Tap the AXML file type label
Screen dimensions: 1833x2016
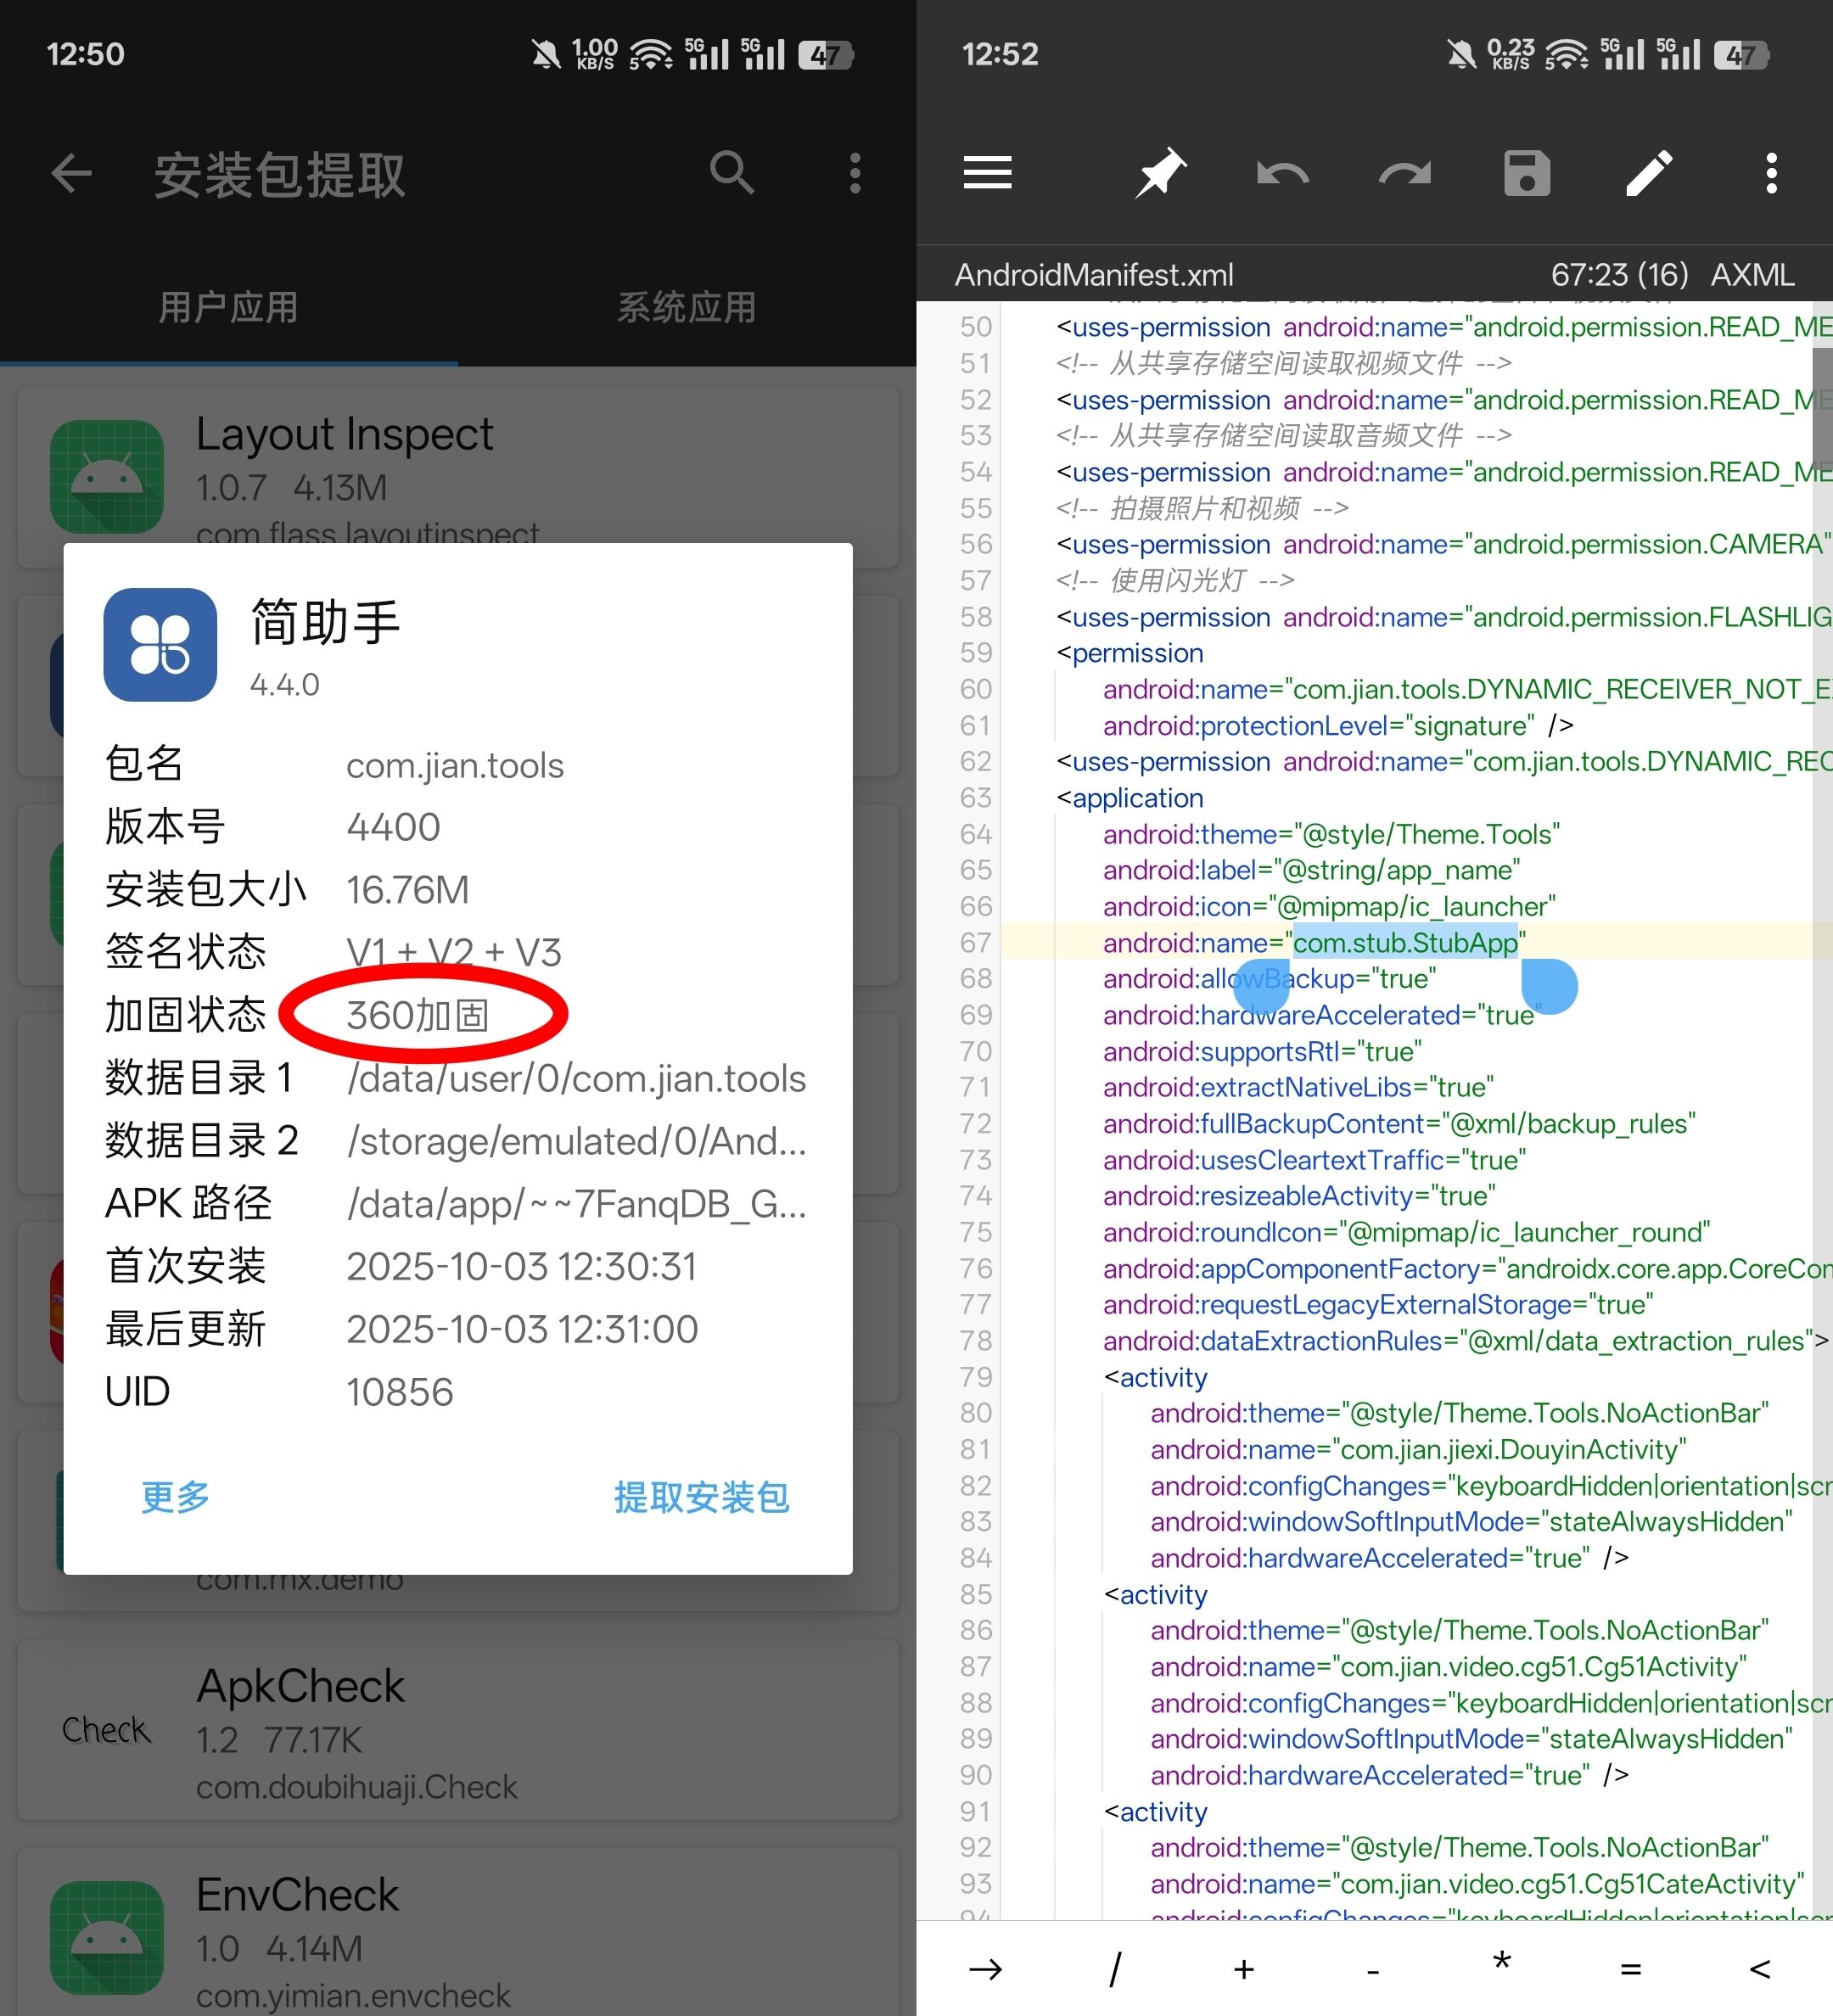pos(1752,275)
